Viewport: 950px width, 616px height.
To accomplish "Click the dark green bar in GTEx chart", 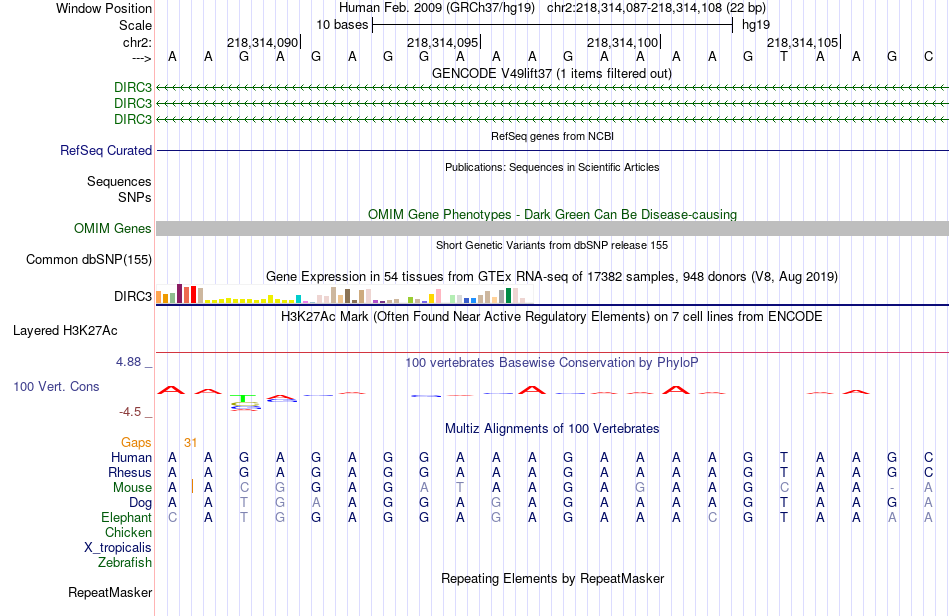I will tap(508, 296).
